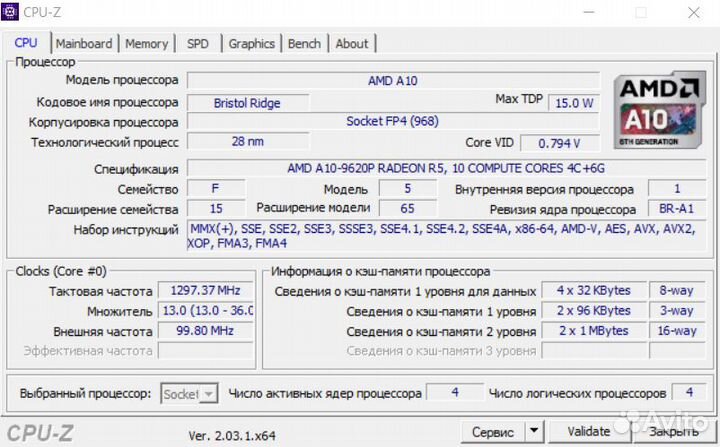This screenshot has width=720, height=447.
Task: Click the processor model field AMD A10
Action: point(393,81)
